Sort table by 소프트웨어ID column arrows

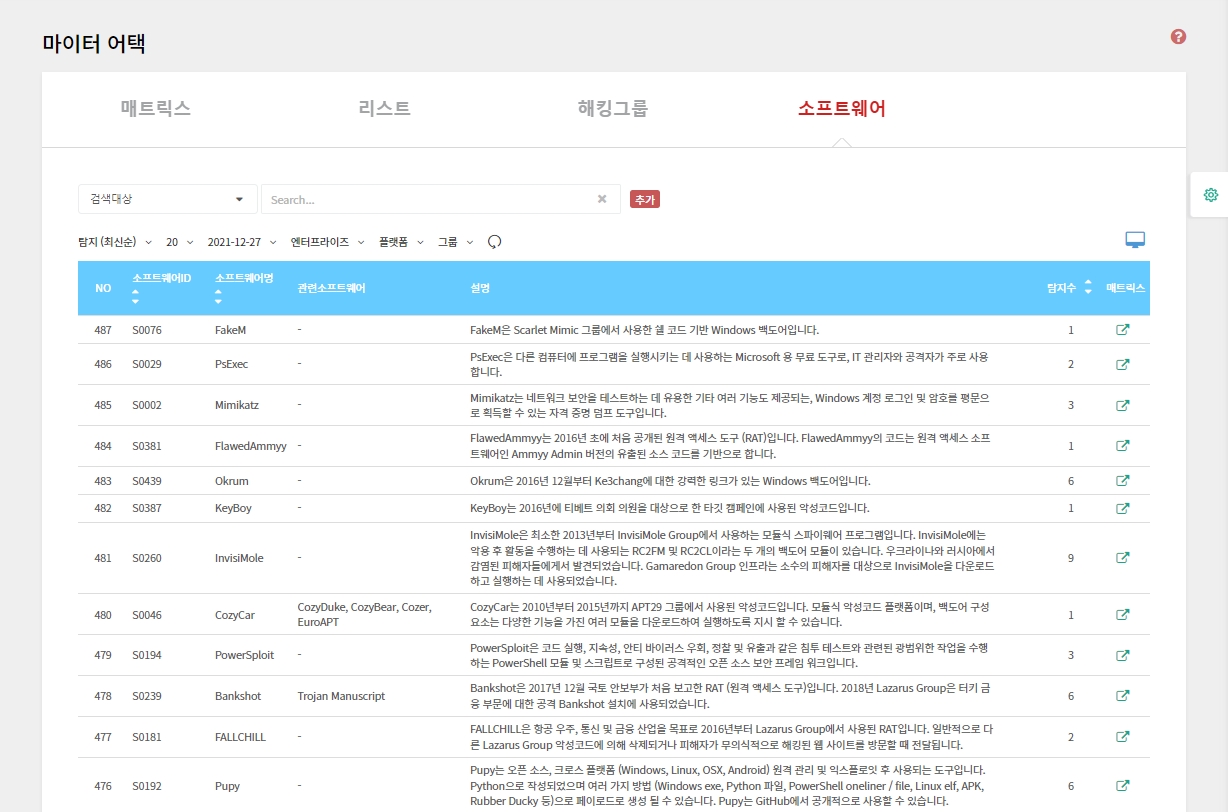(x=136, y=297)
